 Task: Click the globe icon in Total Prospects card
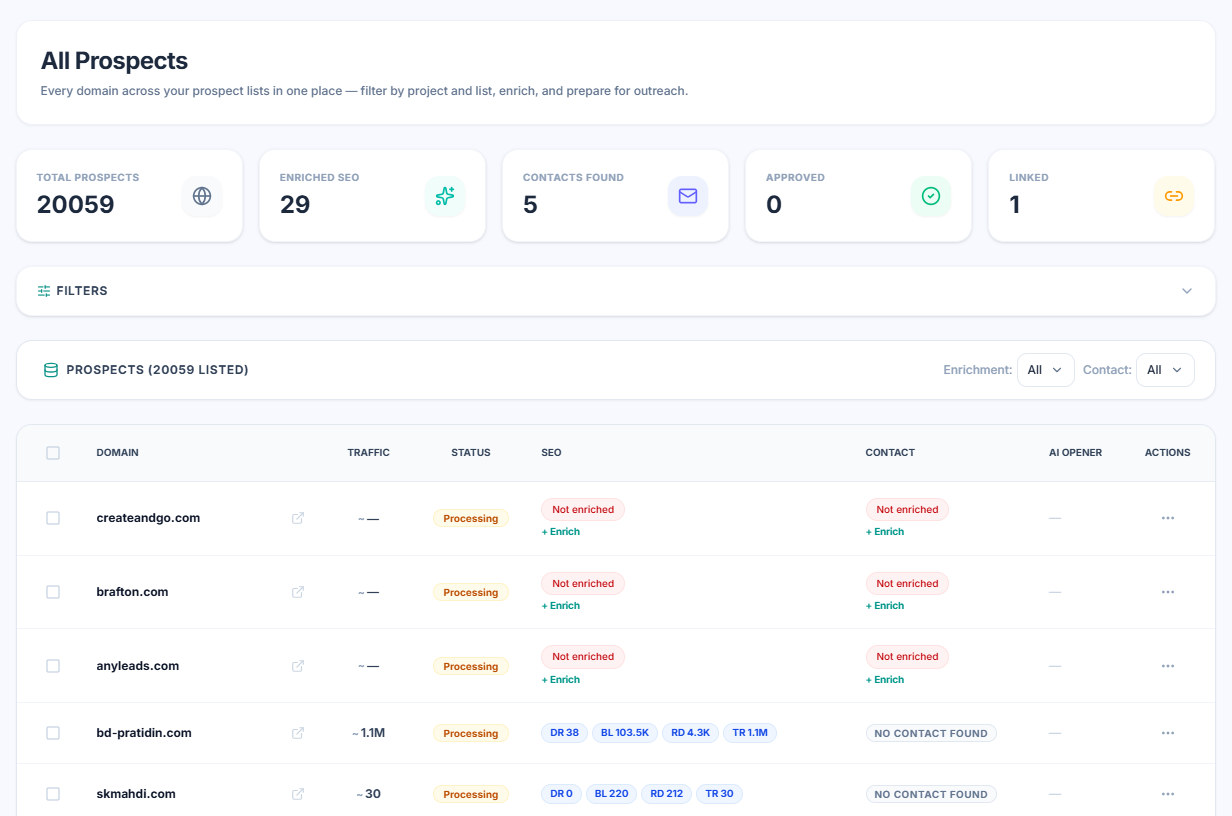coord(202,196)
